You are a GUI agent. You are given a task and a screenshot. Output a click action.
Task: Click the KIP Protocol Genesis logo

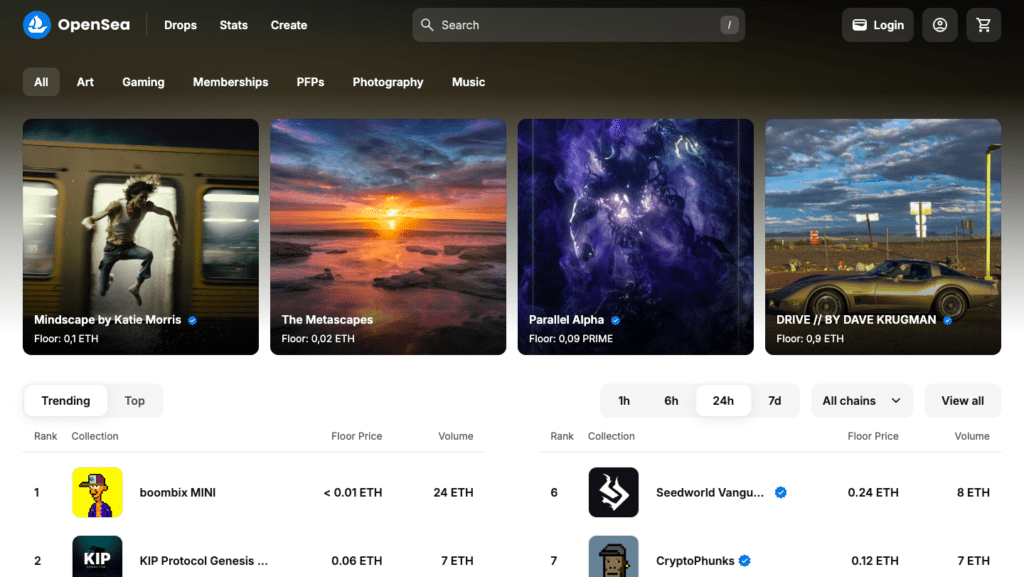(97, 557)
